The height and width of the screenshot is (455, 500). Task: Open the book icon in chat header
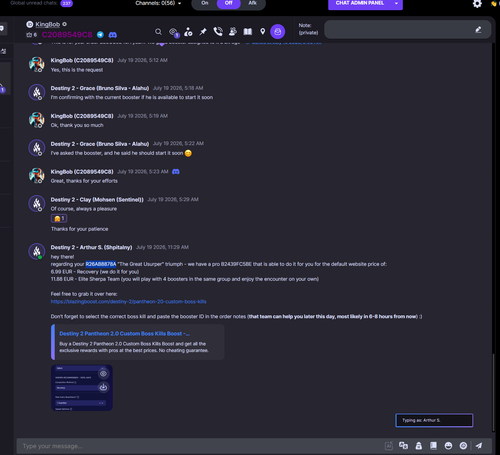[x=248, y=32]
